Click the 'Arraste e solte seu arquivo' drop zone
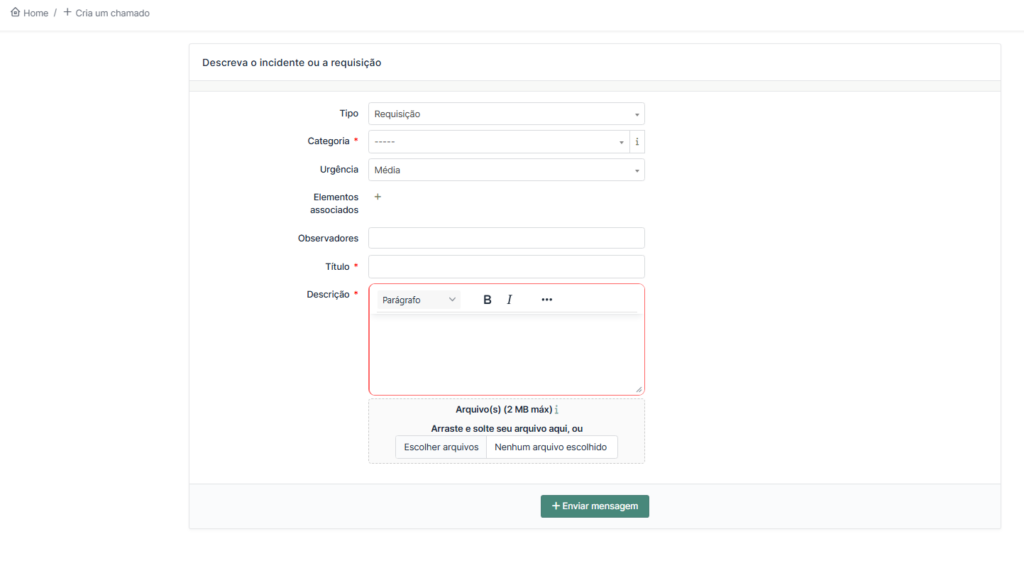This screenshot has width=1024, height=566. 506,428
